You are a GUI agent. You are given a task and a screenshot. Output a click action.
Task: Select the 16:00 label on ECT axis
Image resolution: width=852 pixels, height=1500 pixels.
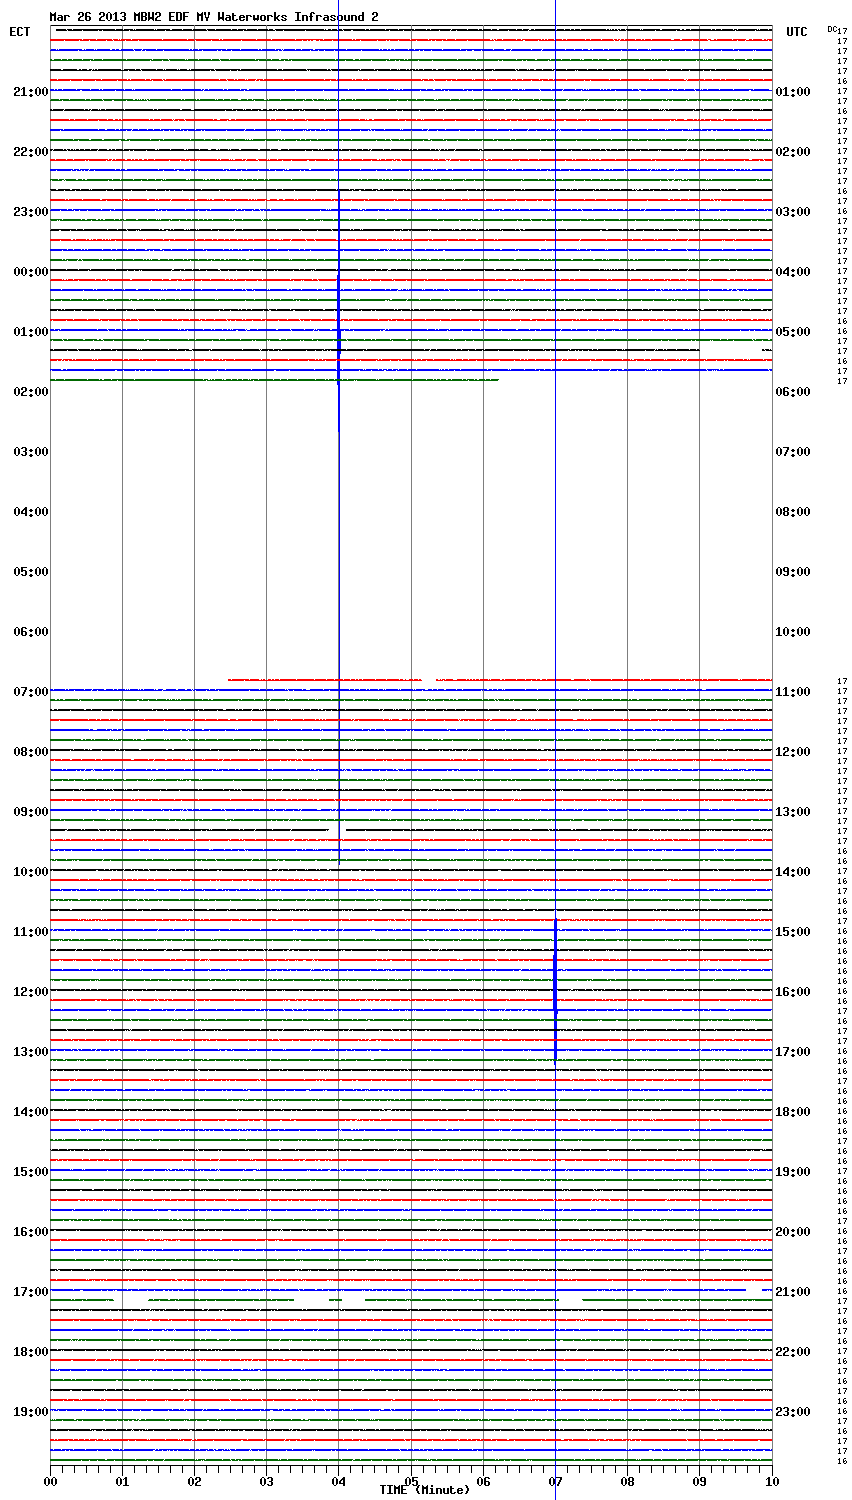coord(30,1232)
